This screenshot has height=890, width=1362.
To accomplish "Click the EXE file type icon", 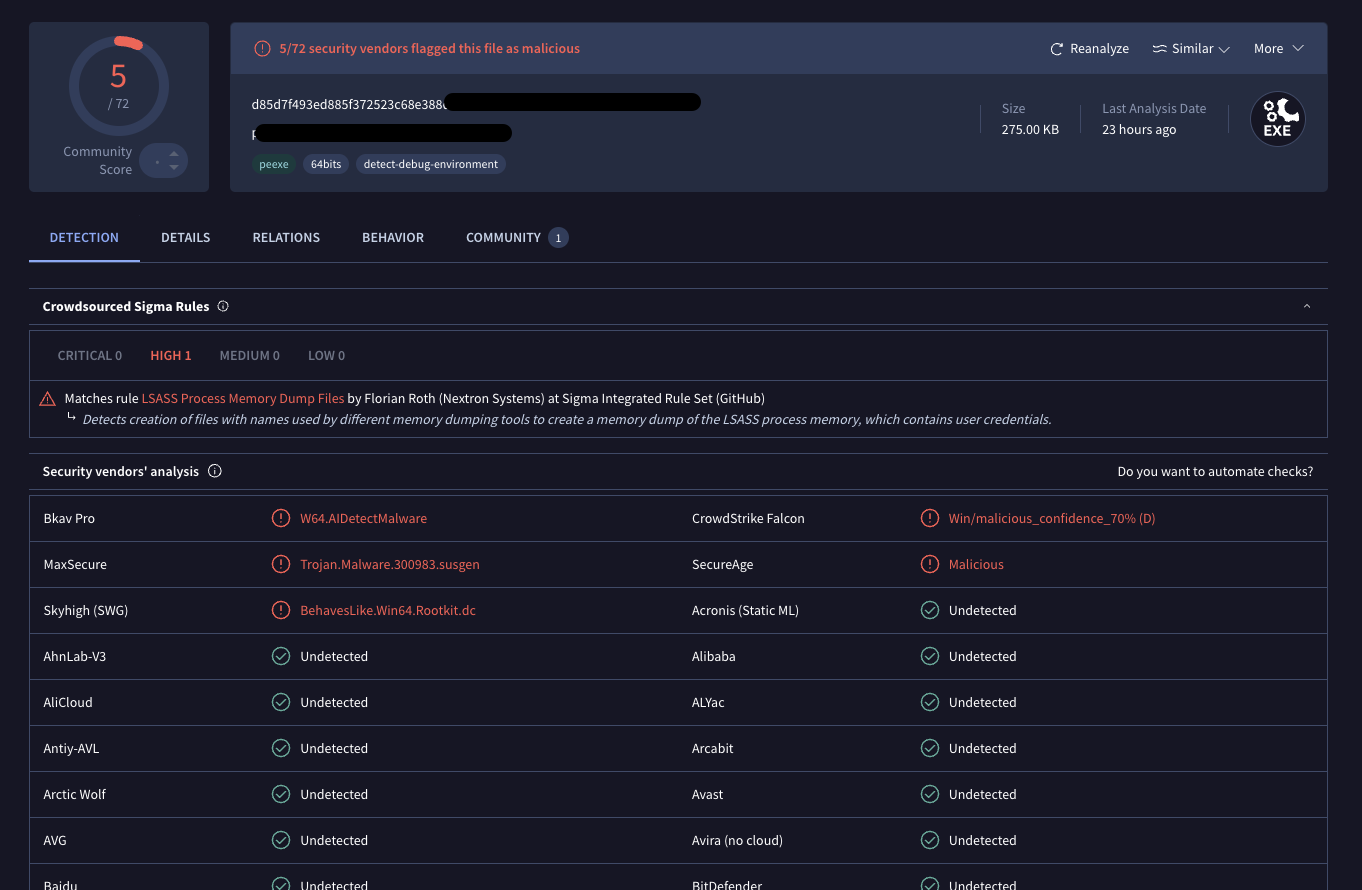I will [1277, 120].
